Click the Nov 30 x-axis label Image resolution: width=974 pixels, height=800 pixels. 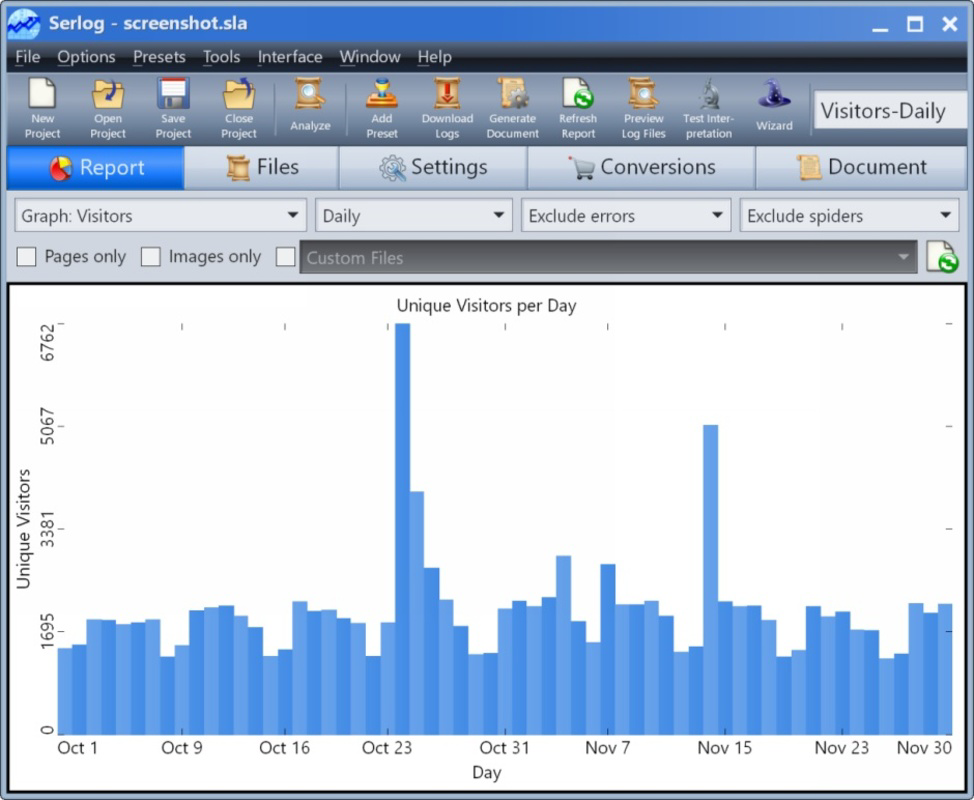[924, 748]
